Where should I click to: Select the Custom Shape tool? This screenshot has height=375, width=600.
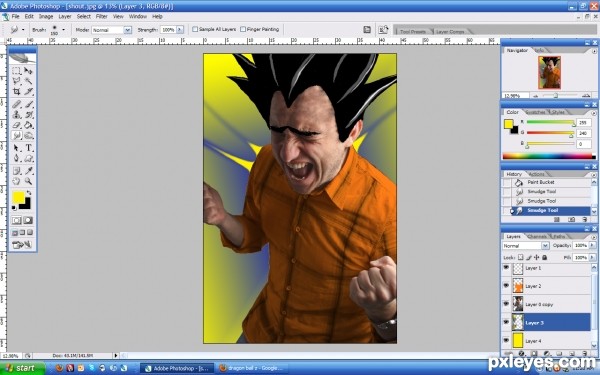28,158
